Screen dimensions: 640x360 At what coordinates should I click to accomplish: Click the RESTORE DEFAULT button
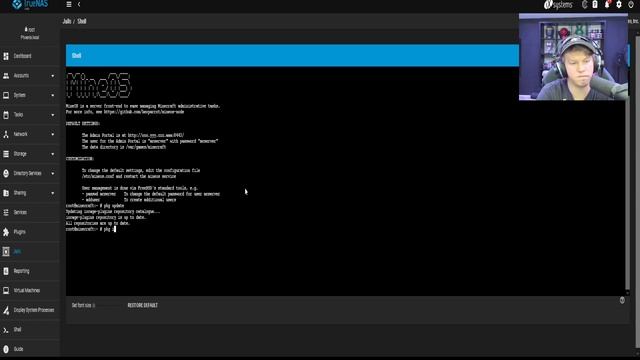click(x=142, y=305)
